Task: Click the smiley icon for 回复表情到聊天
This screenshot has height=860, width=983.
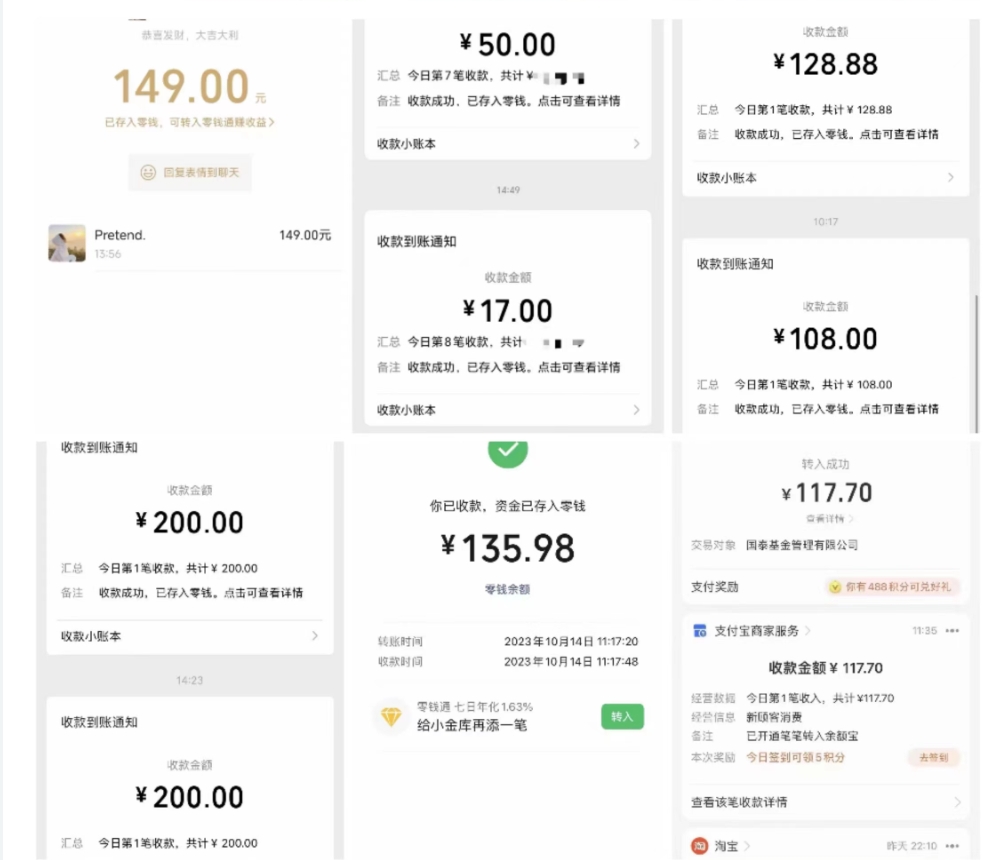Action: [x=148, y=173]
